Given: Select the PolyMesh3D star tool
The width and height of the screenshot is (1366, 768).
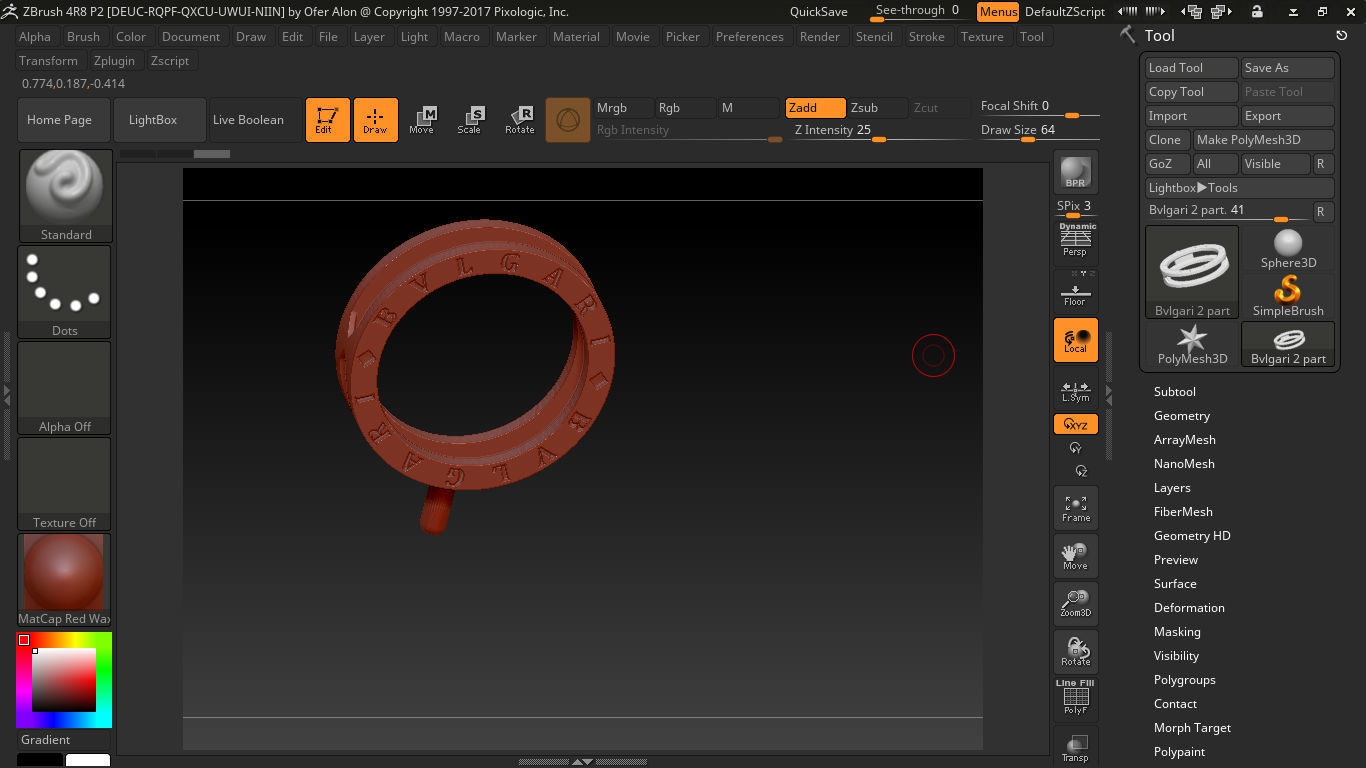Looking at the screenshot, I should (1192, 344).
